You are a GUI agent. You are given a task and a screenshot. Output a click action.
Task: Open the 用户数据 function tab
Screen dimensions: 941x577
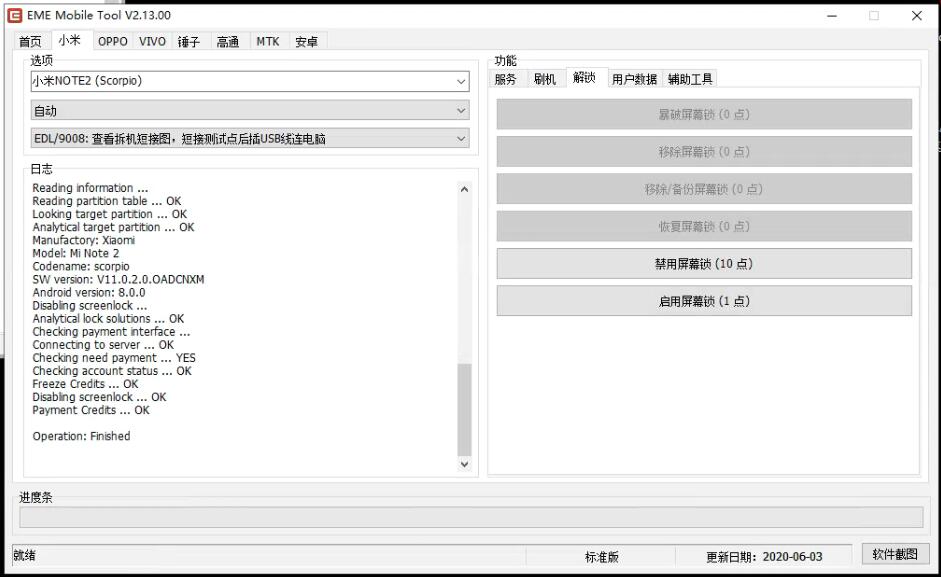pos(634,79)
